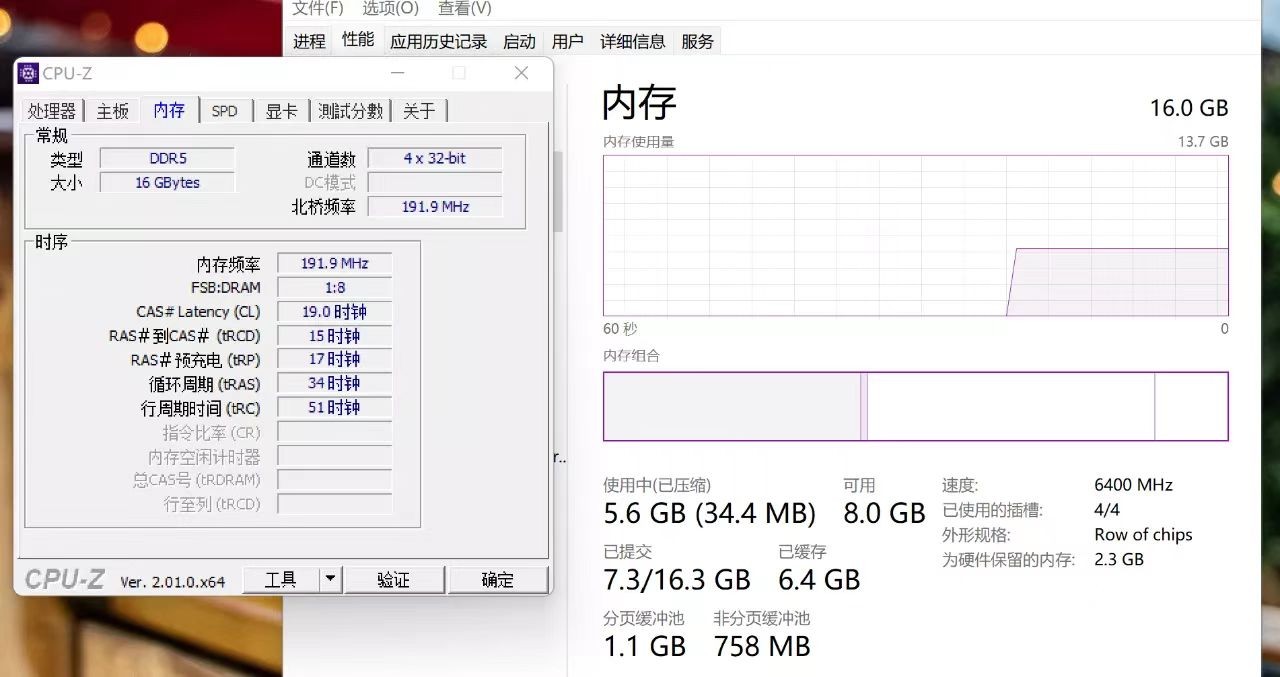This screenshot has width=1280, height=677.
Task: Click the 为硬件保留的内存 value 2.3 GB
Action: [1119, 560]
